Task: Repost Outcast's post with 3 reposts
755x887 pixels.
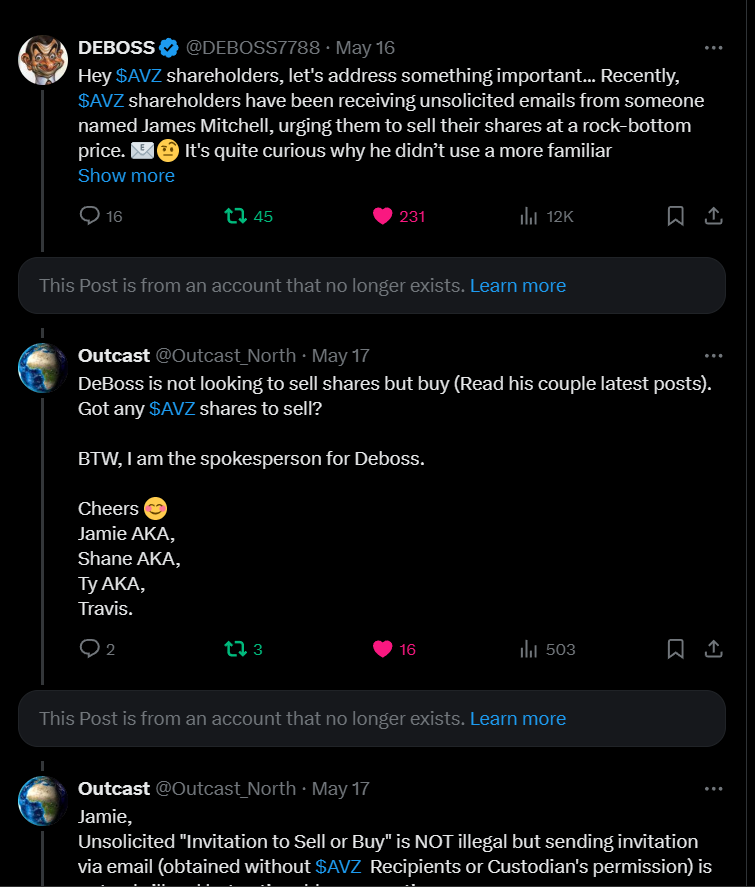Action: click(236, 649)
